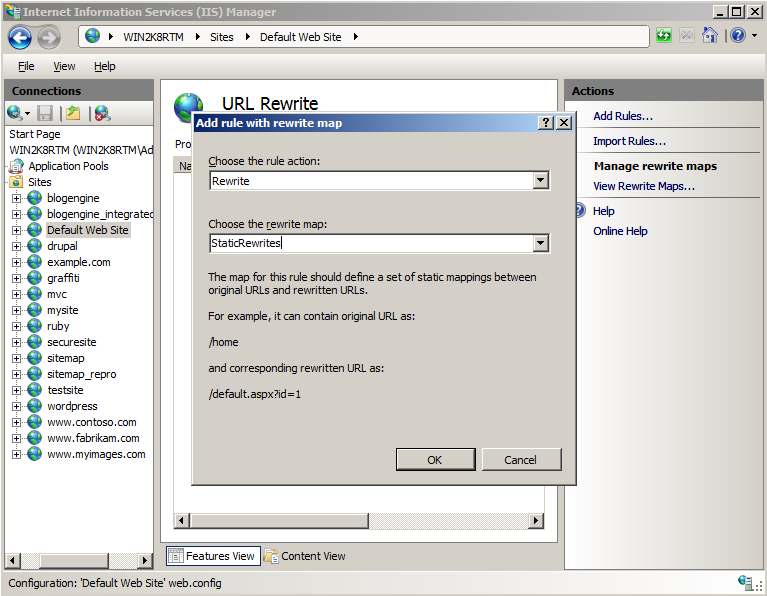Open the rewrite map dropdown arrow
This screenshot has width=767, height=596.
(541, 243)
